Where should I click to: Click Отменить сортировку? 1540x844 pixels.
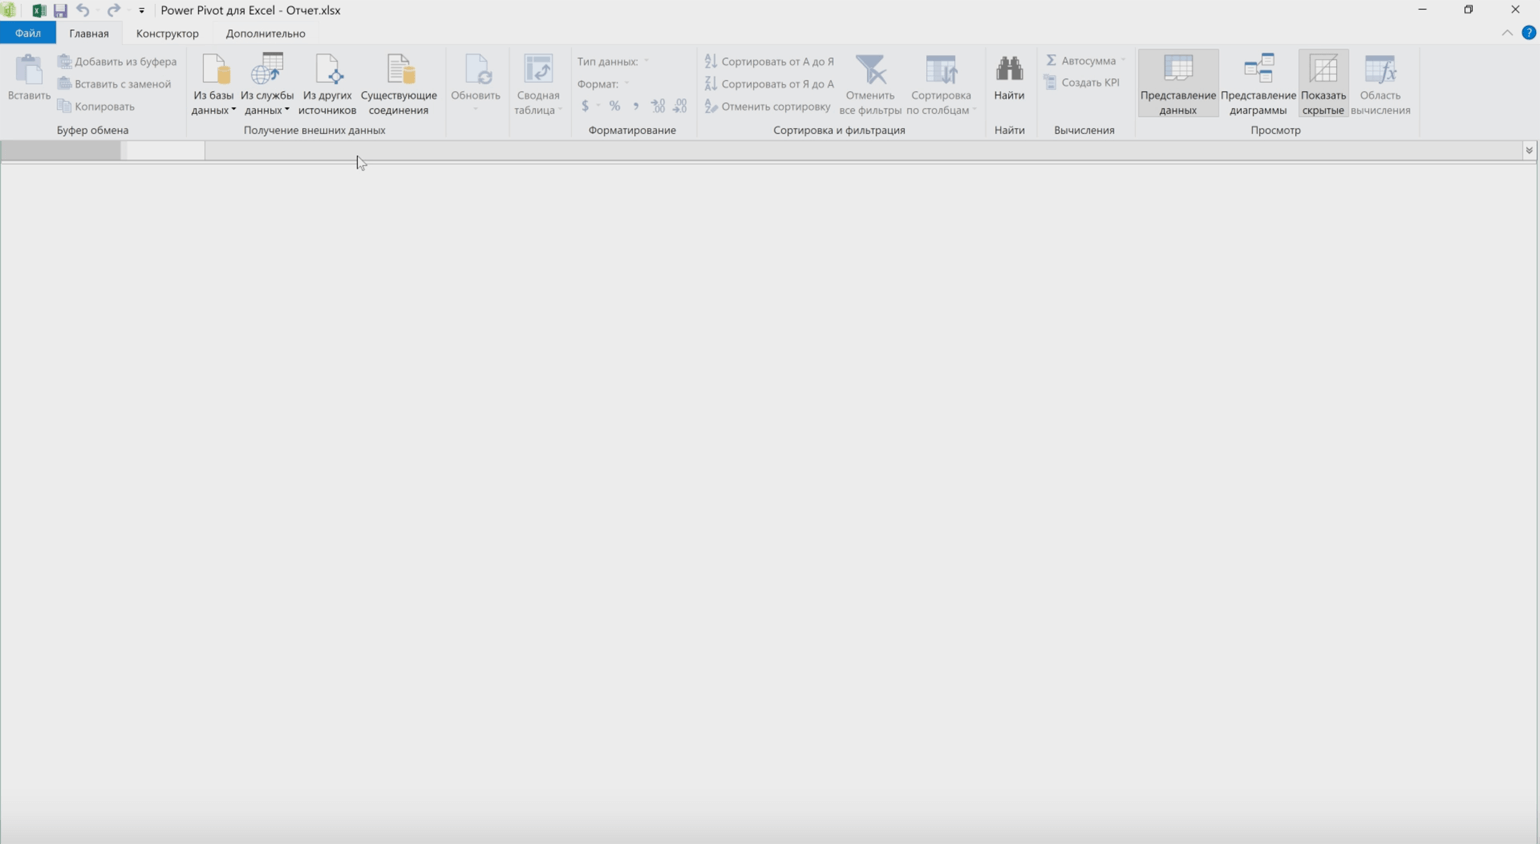click(767, 106)
